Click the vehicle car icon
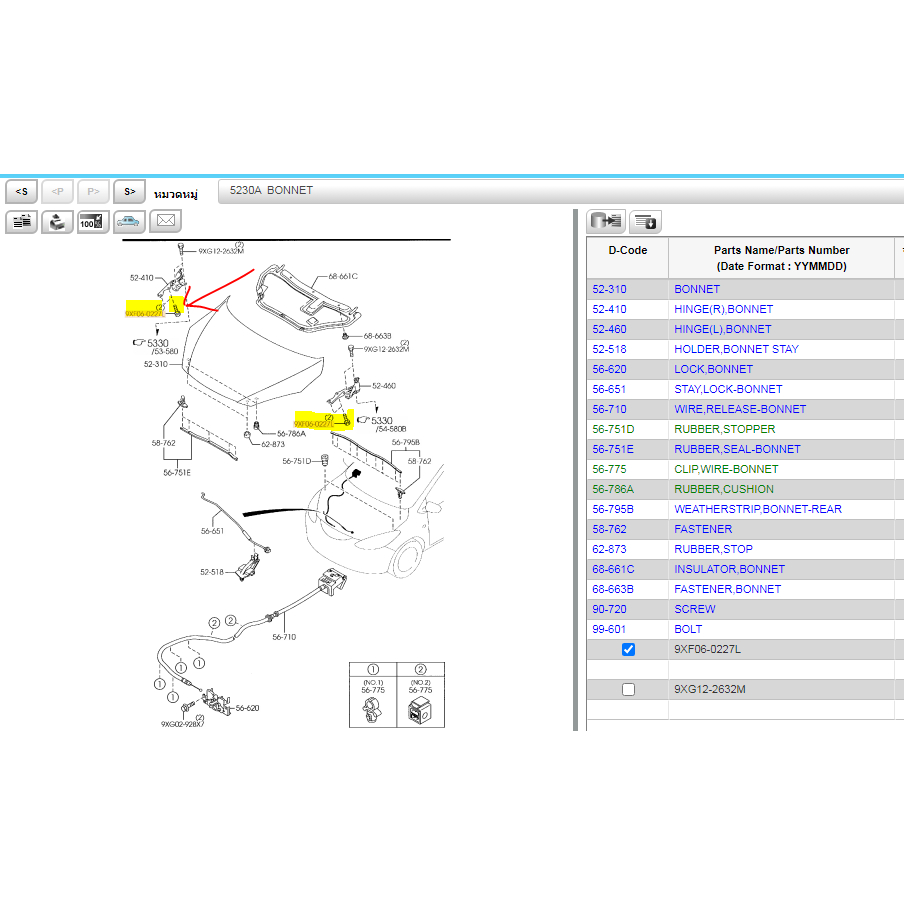This screenshot has width=904, height=904. tap(129, 221)
